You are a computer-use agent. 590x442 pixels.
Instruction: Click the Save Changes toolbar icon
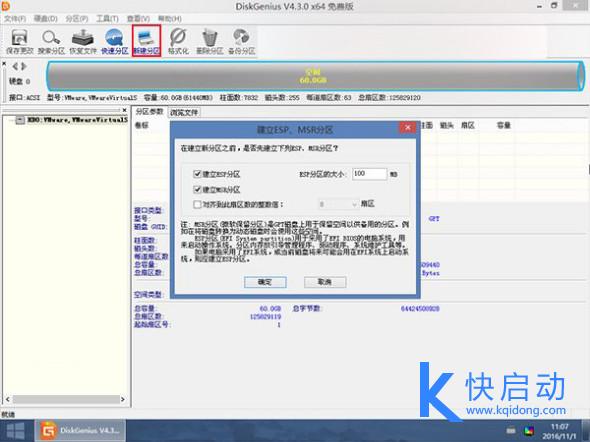point(20,41)
